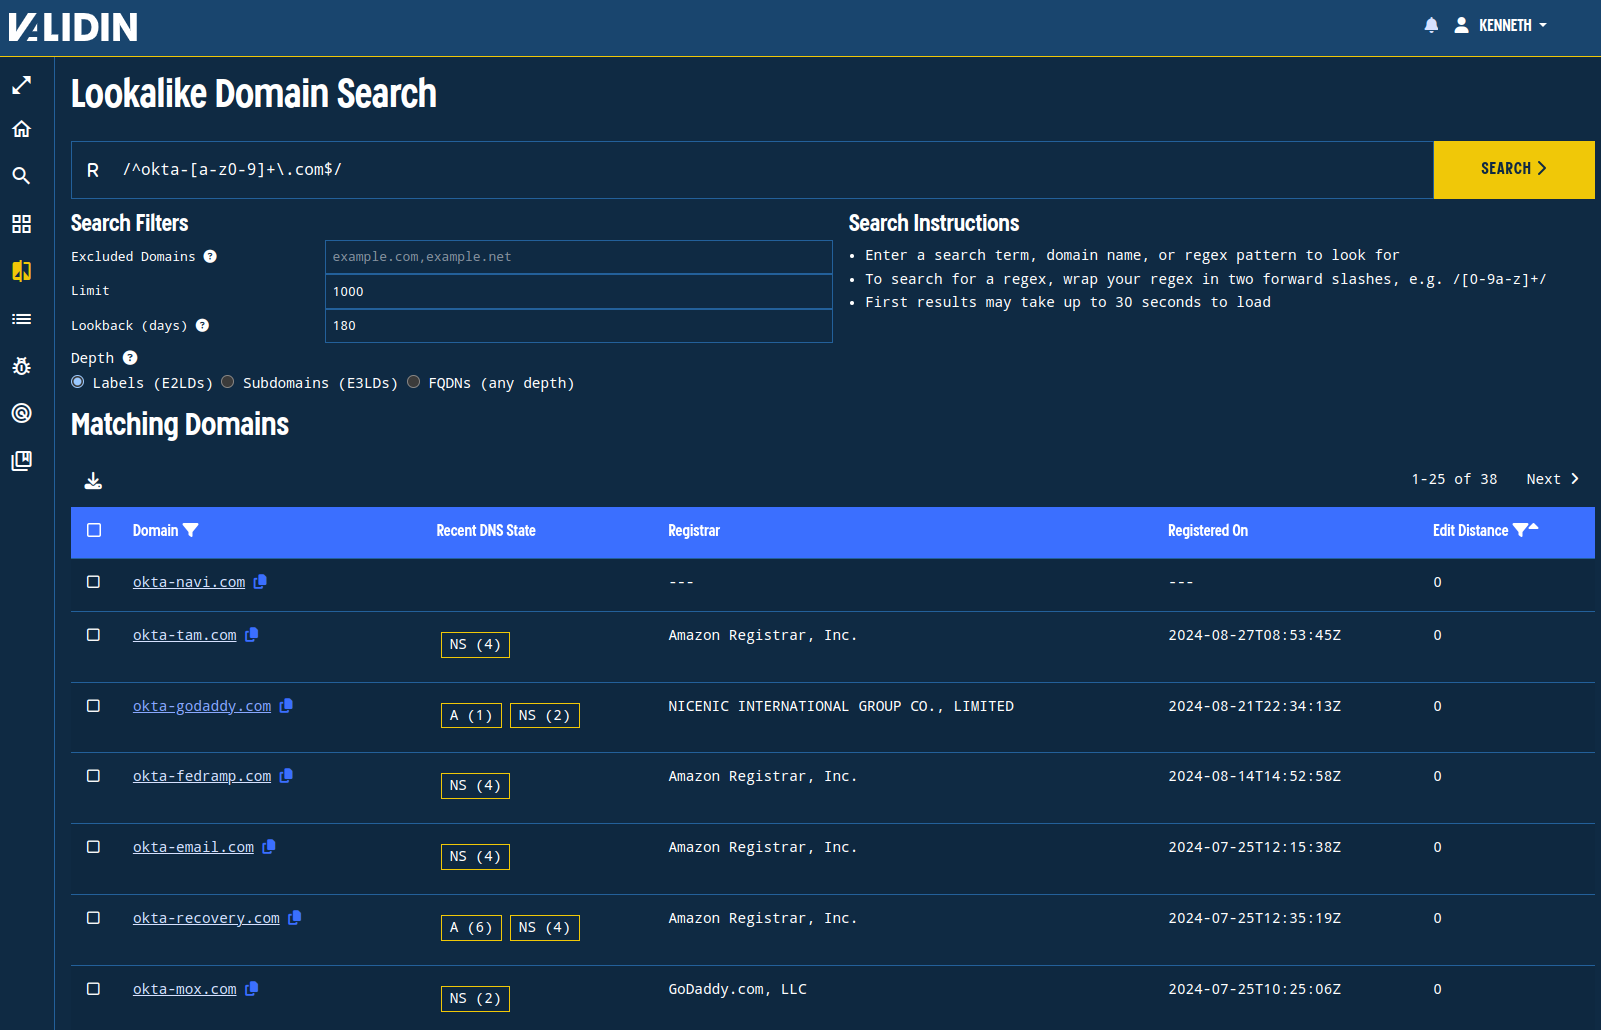The image size is (1601, 1030).
Task: Select FQDNs (any depth) radio
Action: click(413, 382)
